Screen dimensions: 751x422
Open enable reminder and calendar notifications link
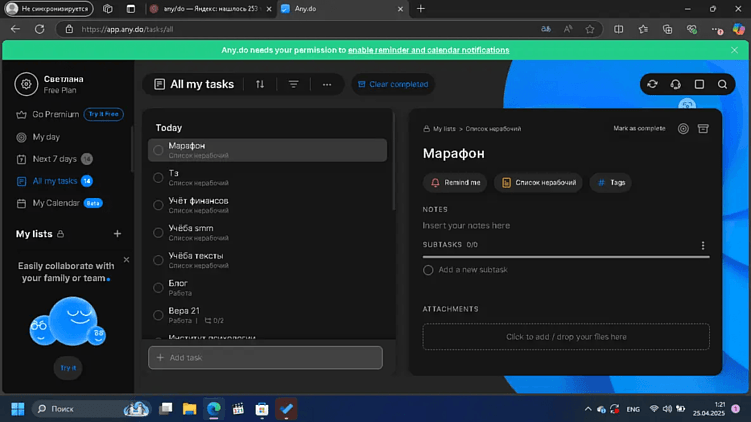pyautogui.click(x=428, y=50)
